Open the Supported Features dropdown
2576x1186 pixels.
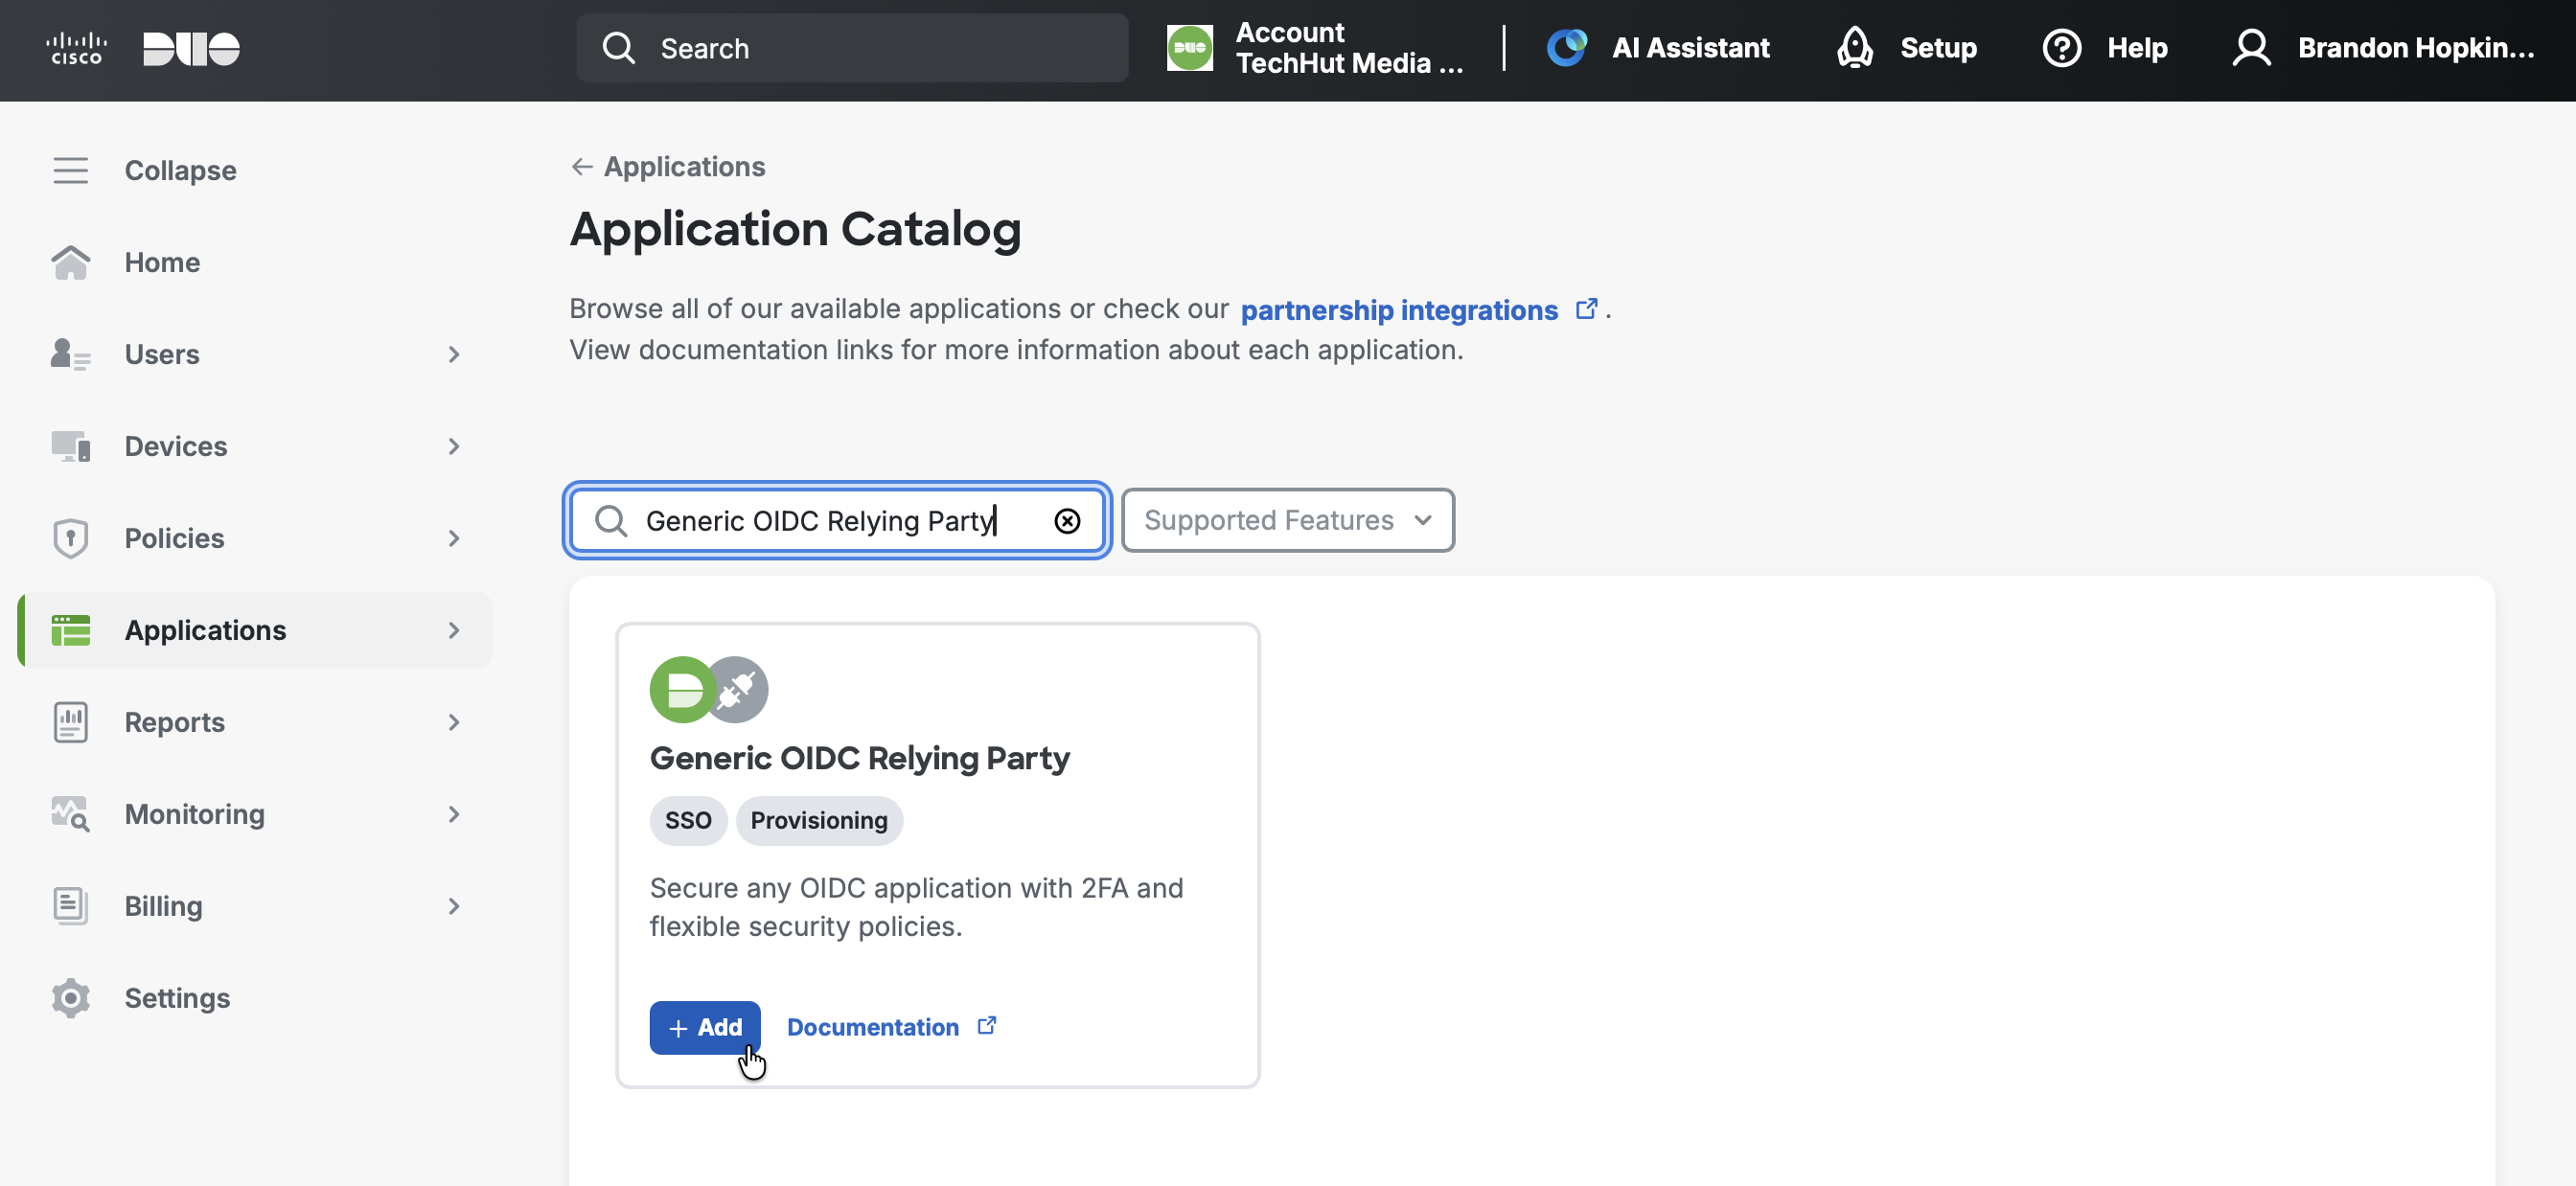tap(1287, 520)
